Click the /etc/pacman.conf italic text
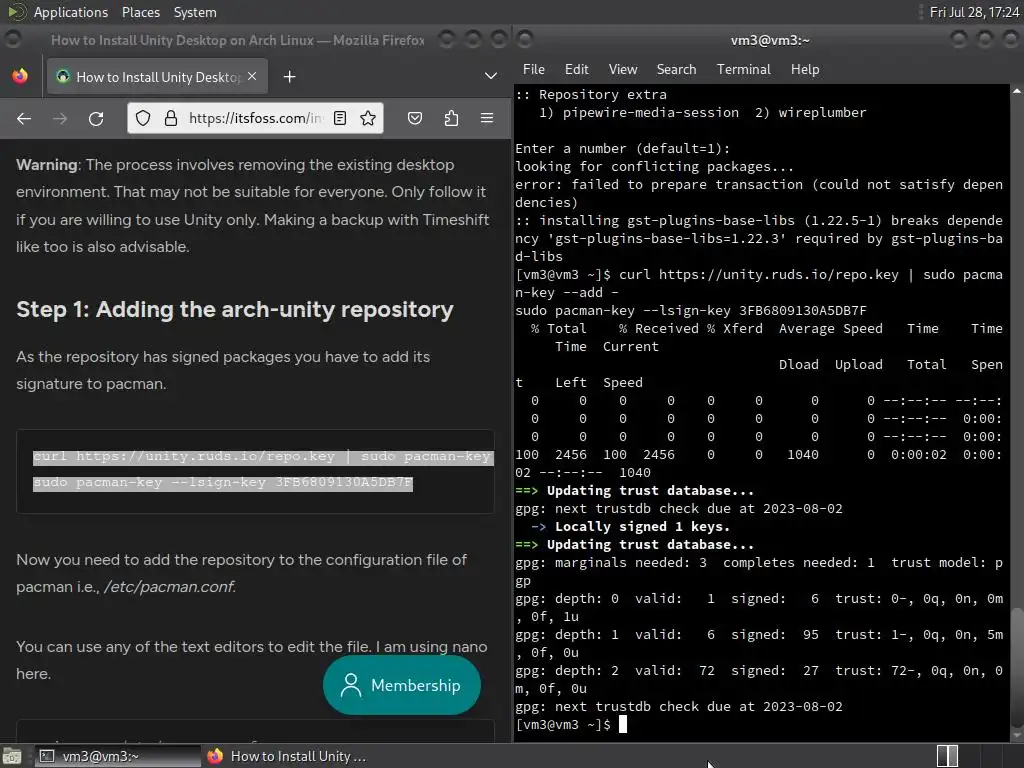This screenshot has height=768, width=1024. click(x=169, y=586)
